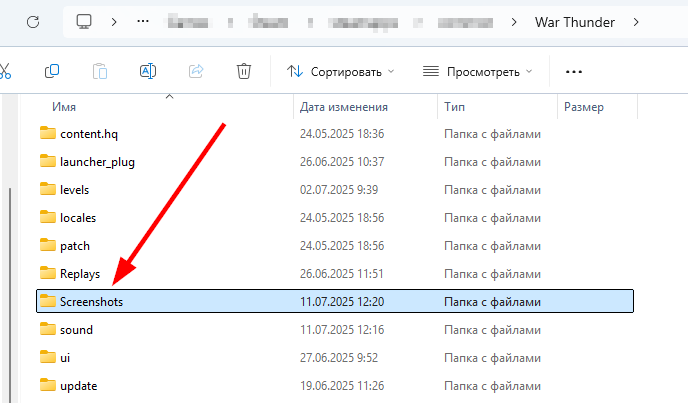Image resolution: width=688 pixels, height=403 pixels.
Task: Click date 27.06.2025 9:52
Action: (339, 358)
